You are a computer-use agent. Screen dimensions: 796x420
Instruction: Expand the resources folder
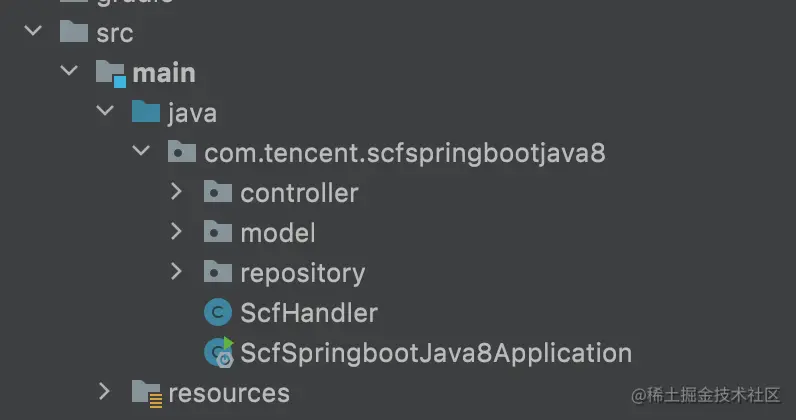click(x=105, y=392)
